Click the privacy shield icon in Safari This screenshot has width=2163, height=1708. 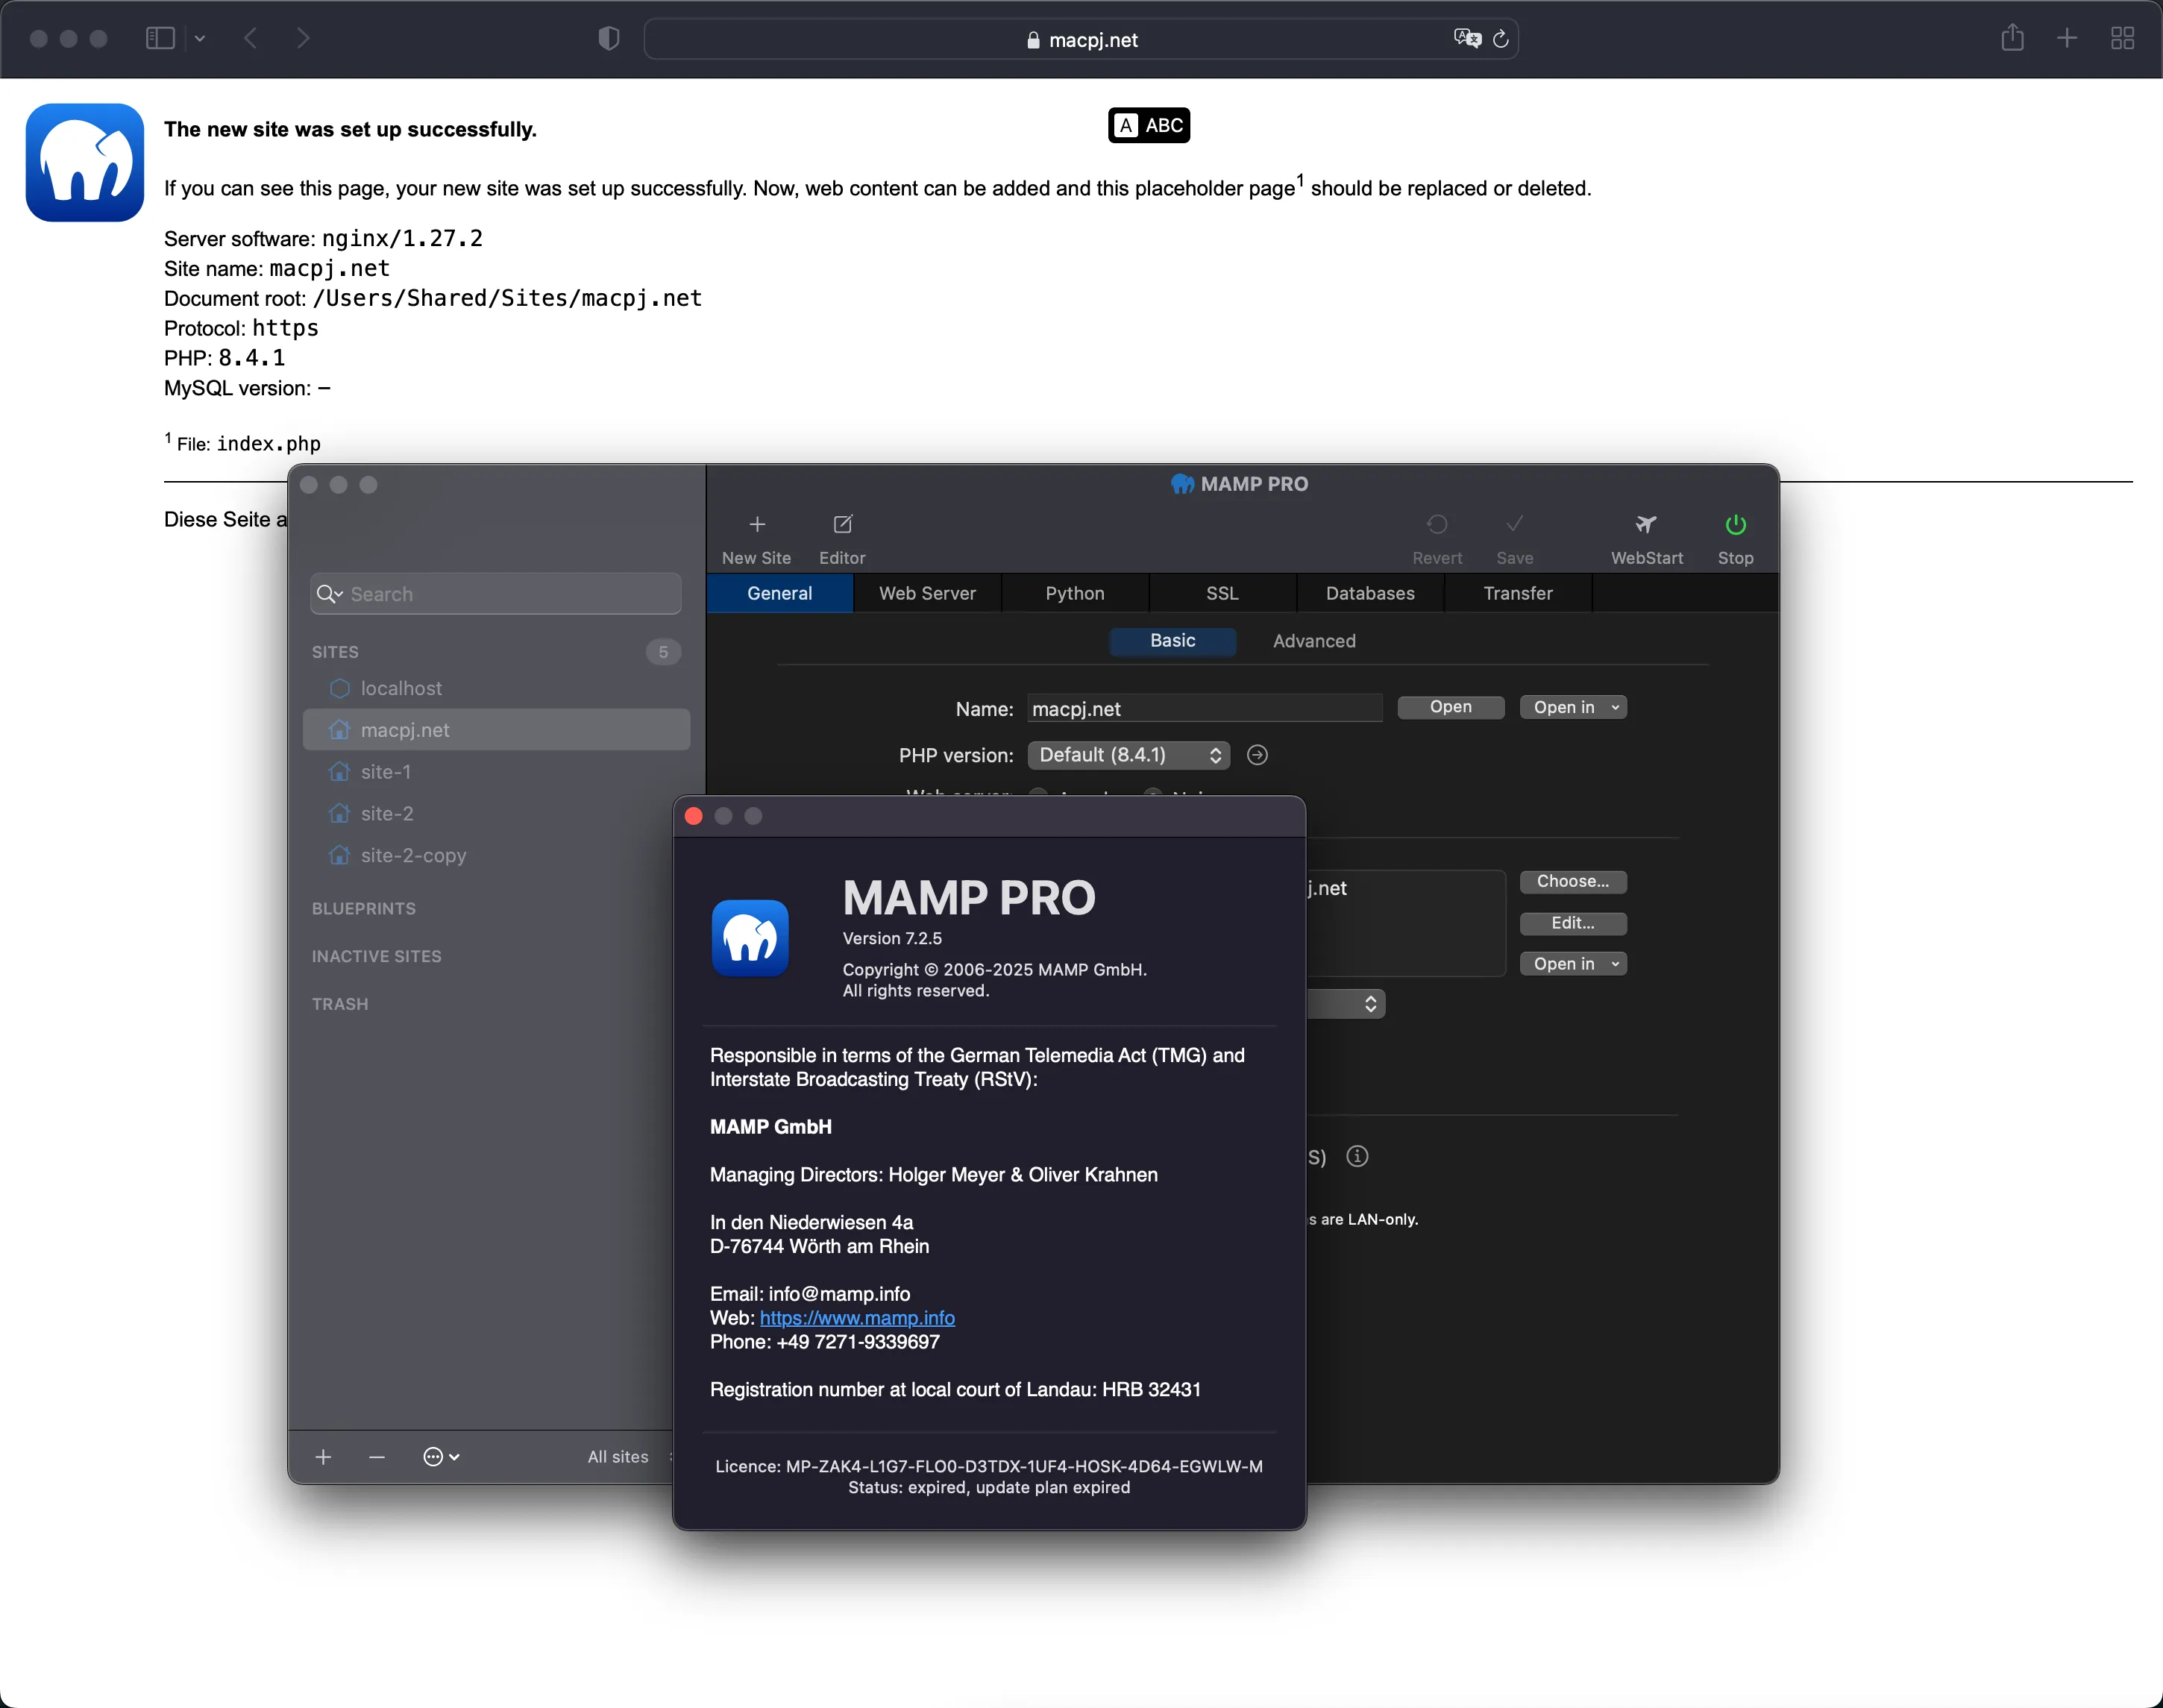coord(608,38)
